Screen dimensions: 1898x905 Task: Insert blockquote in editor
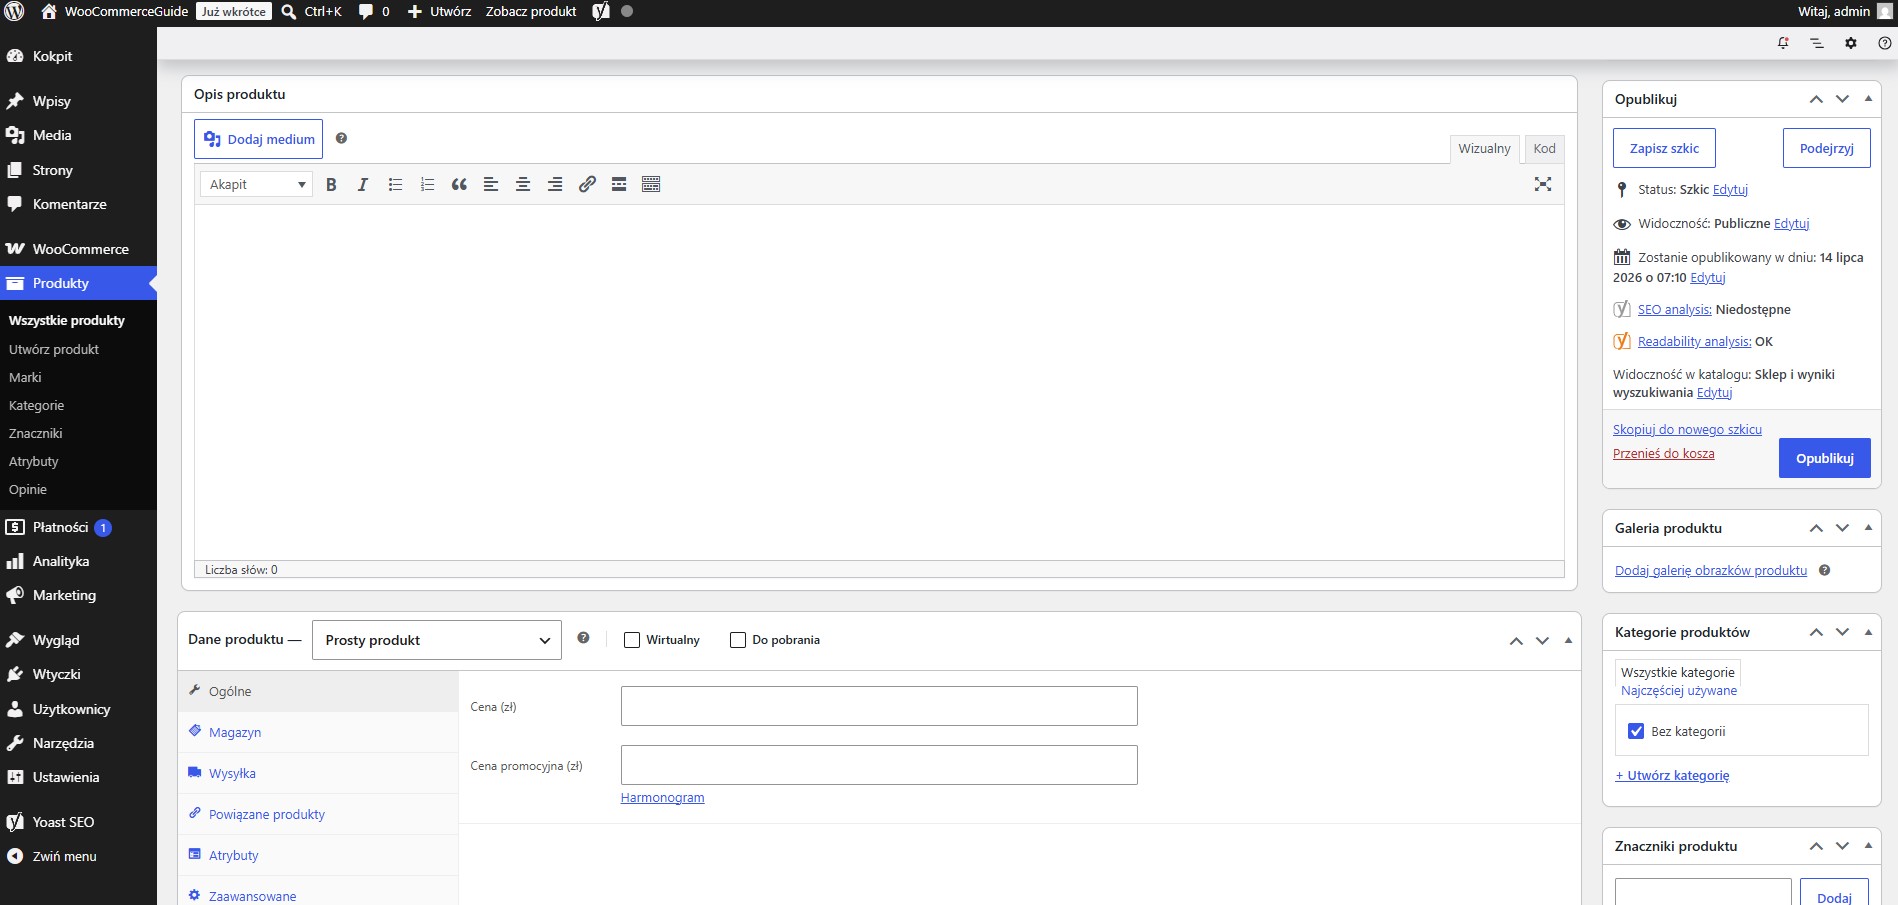(459, 184)
